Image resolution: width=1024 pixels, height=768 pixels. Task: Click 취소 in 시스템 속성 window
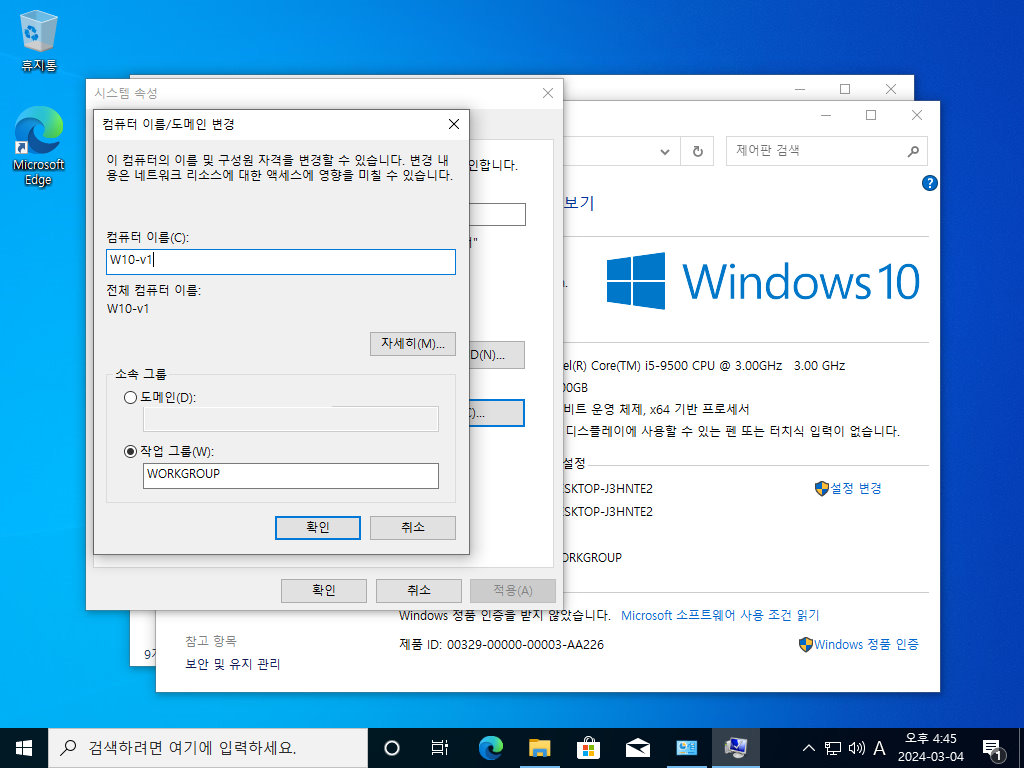pyautogui.click(x=419, y=591)
